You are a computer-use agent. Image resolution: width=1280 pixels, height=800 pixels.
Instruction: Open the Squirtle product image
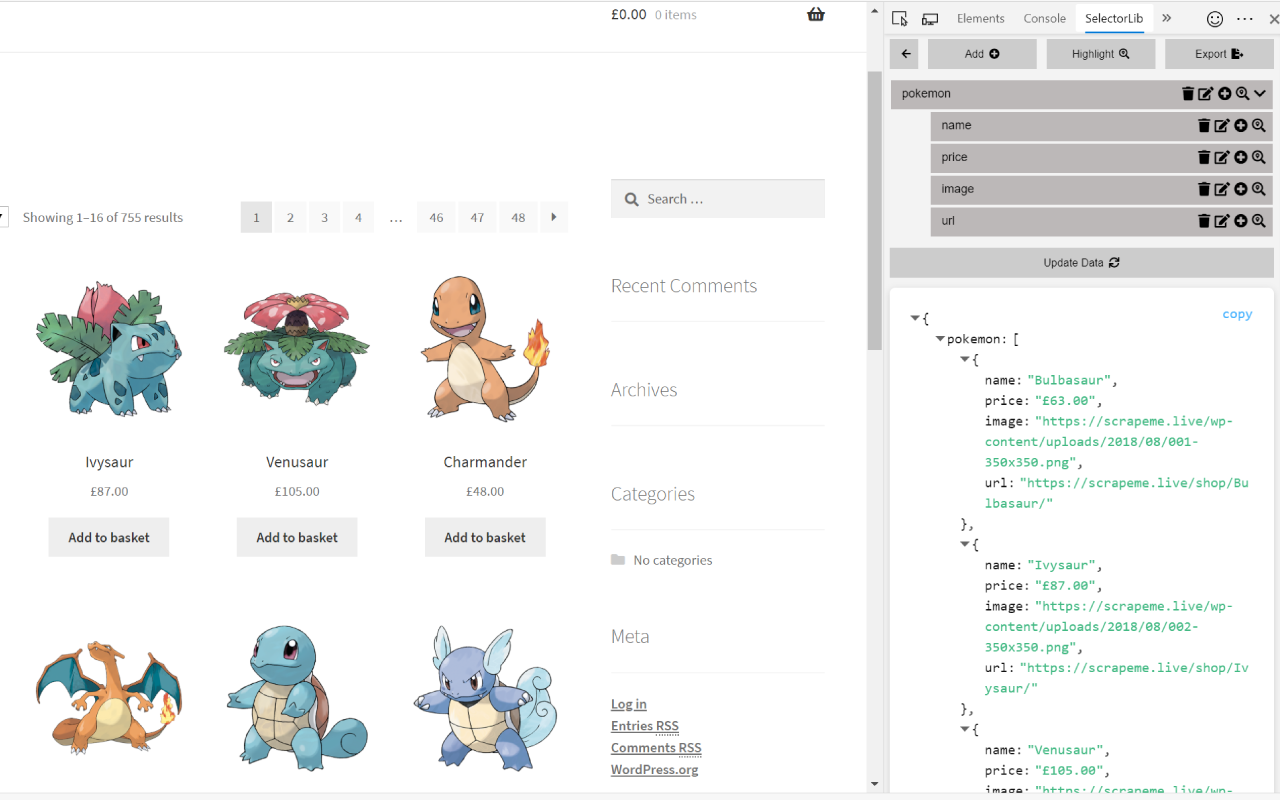point(297,697)
